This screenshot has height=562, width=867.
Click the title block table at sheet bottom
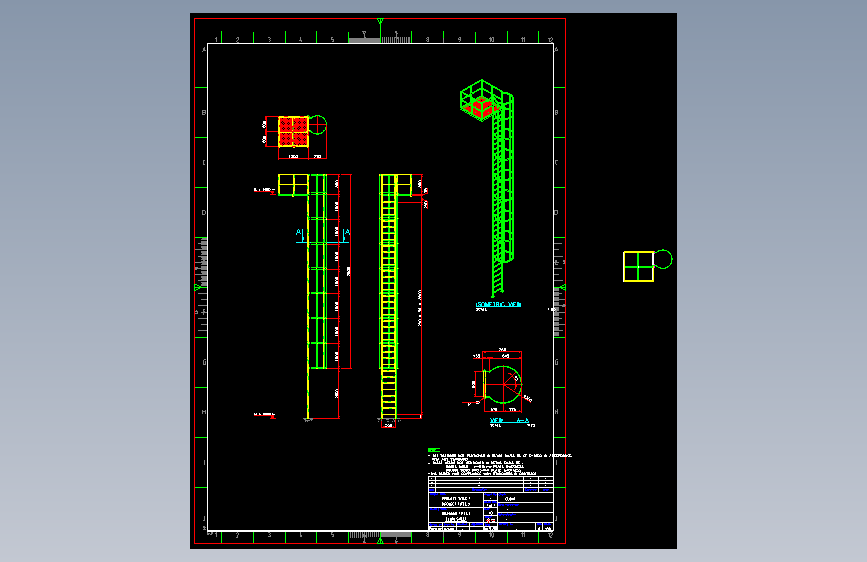tap(490, 503)
